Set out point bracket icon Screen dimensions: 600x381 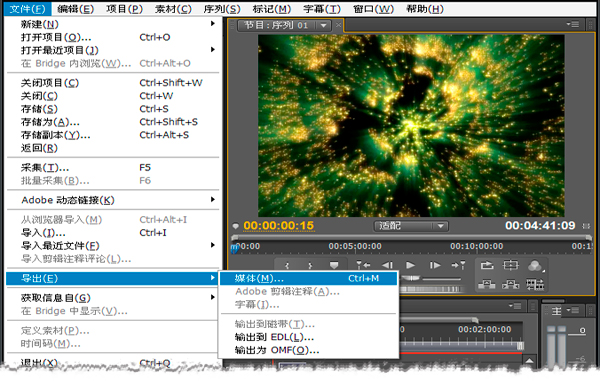click(x=310, y=265)
